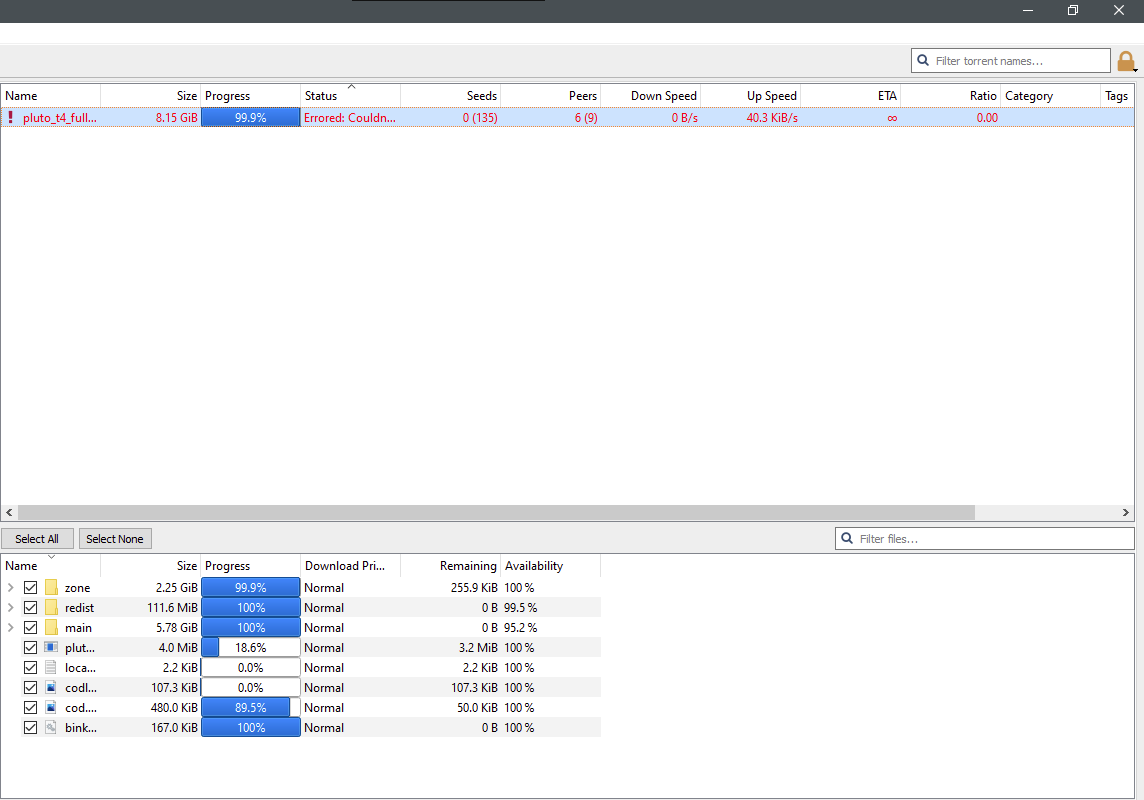The image size is (1144, 800).
Task: Sort torrents by Tags column
Action: click(1117, 96)
